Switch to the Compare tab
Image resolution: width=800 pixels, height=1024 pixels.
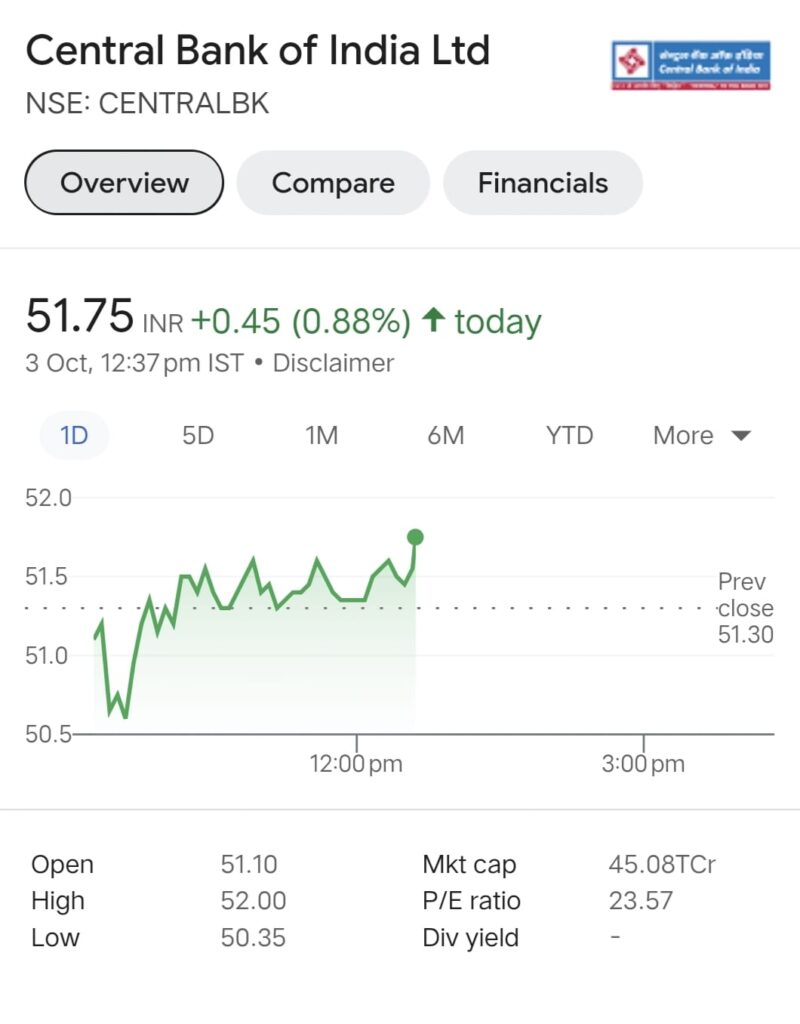pyautogui.click(x=333, y=183)
